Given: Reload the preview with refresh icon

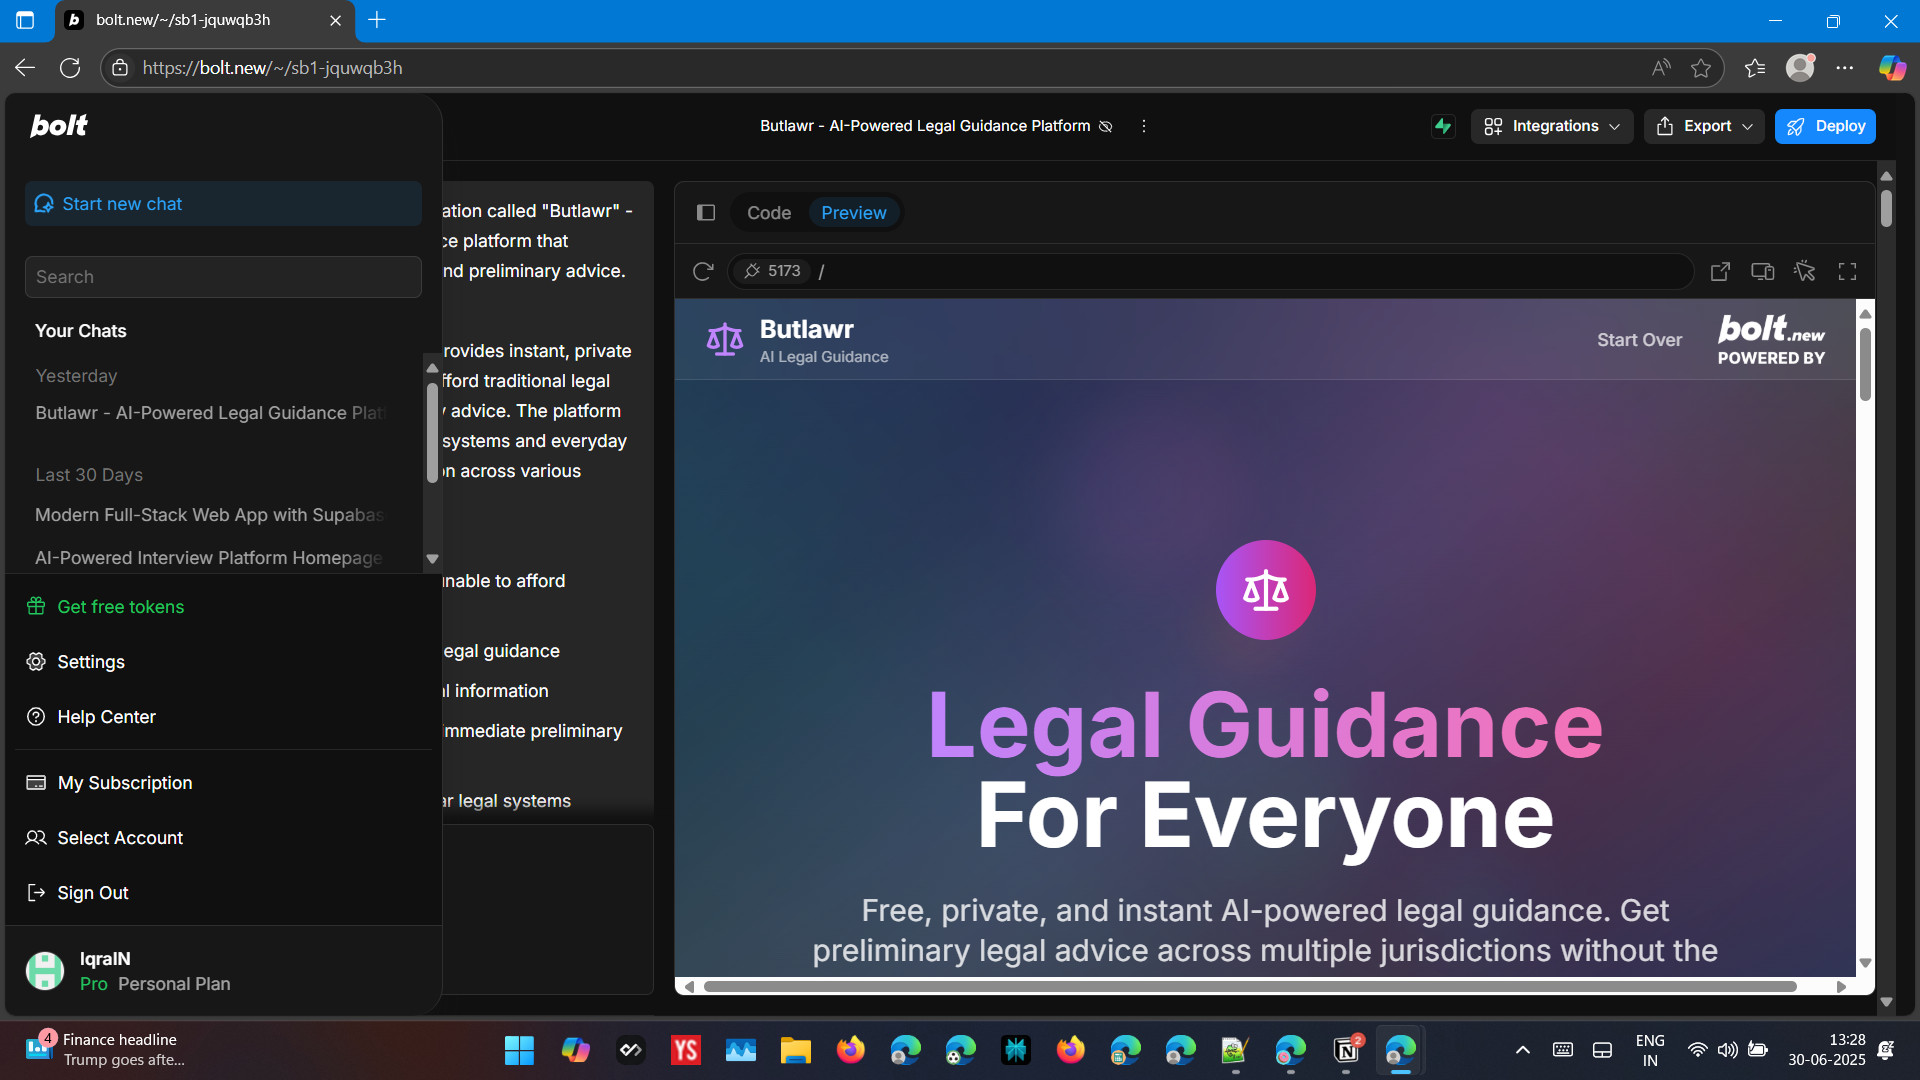Looking at the screenshot, I should point(703,271).
